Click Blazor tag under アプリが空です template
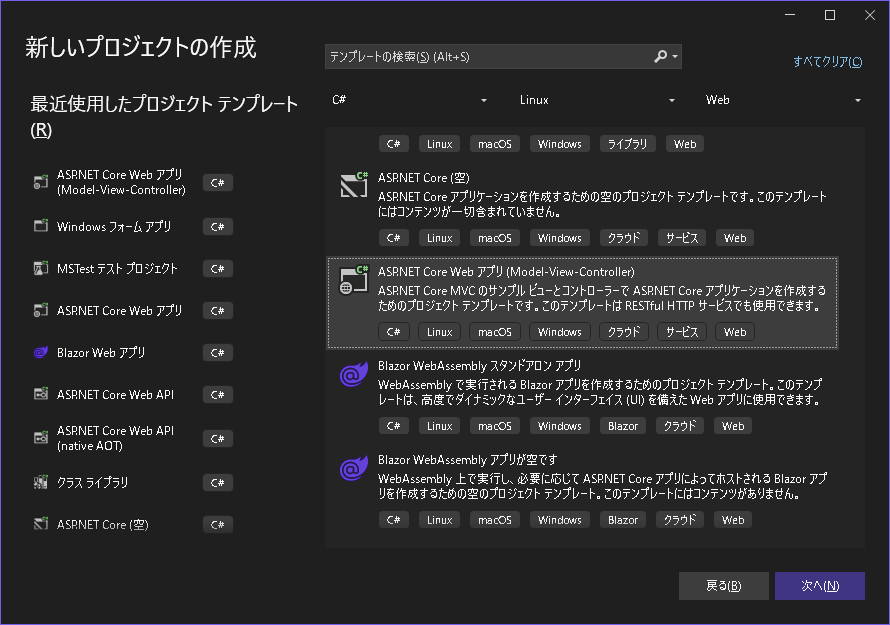Screen dimensions: 890x625 coord(623,519)
